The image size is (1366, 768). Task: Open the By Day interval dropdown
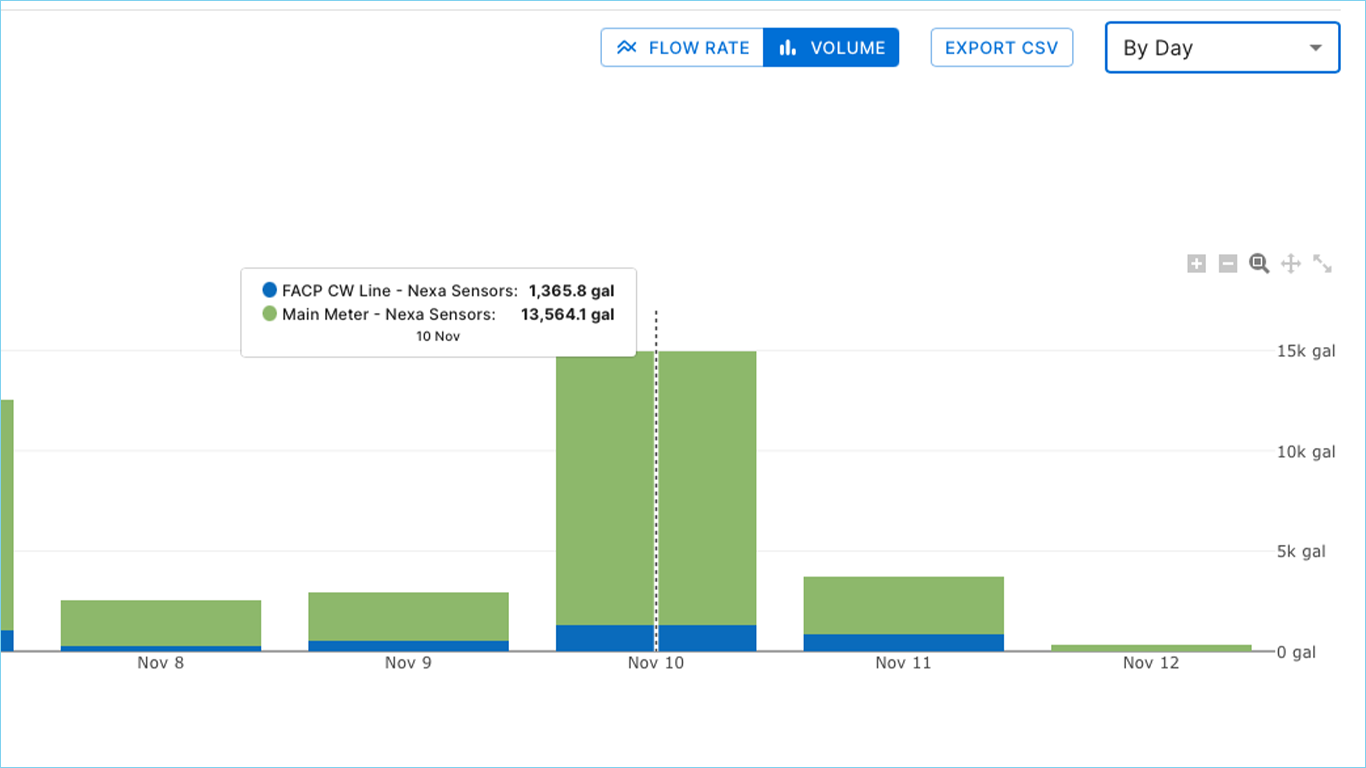(x=1222, y=48)
